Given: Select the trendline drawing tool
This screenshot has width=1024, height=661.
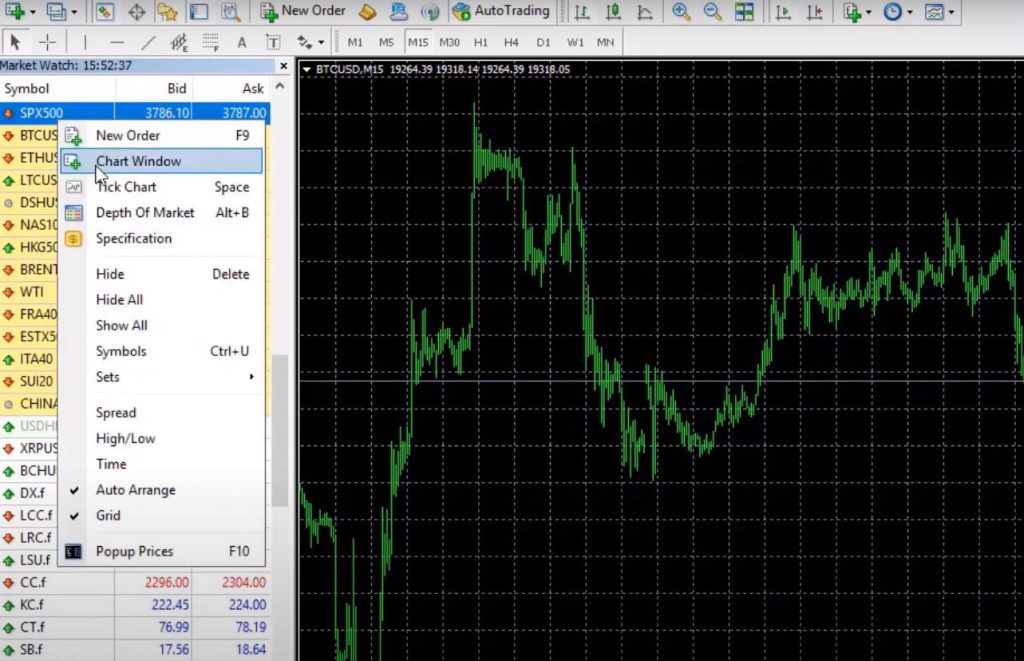Looking at the screenshot, I should pos(148,42).
